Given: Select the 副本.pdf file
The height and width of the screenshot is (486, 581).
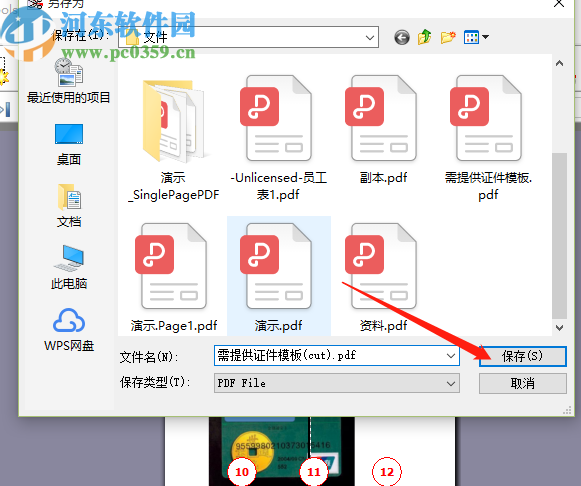Looking at the screenshot, I should coord(384,130).
